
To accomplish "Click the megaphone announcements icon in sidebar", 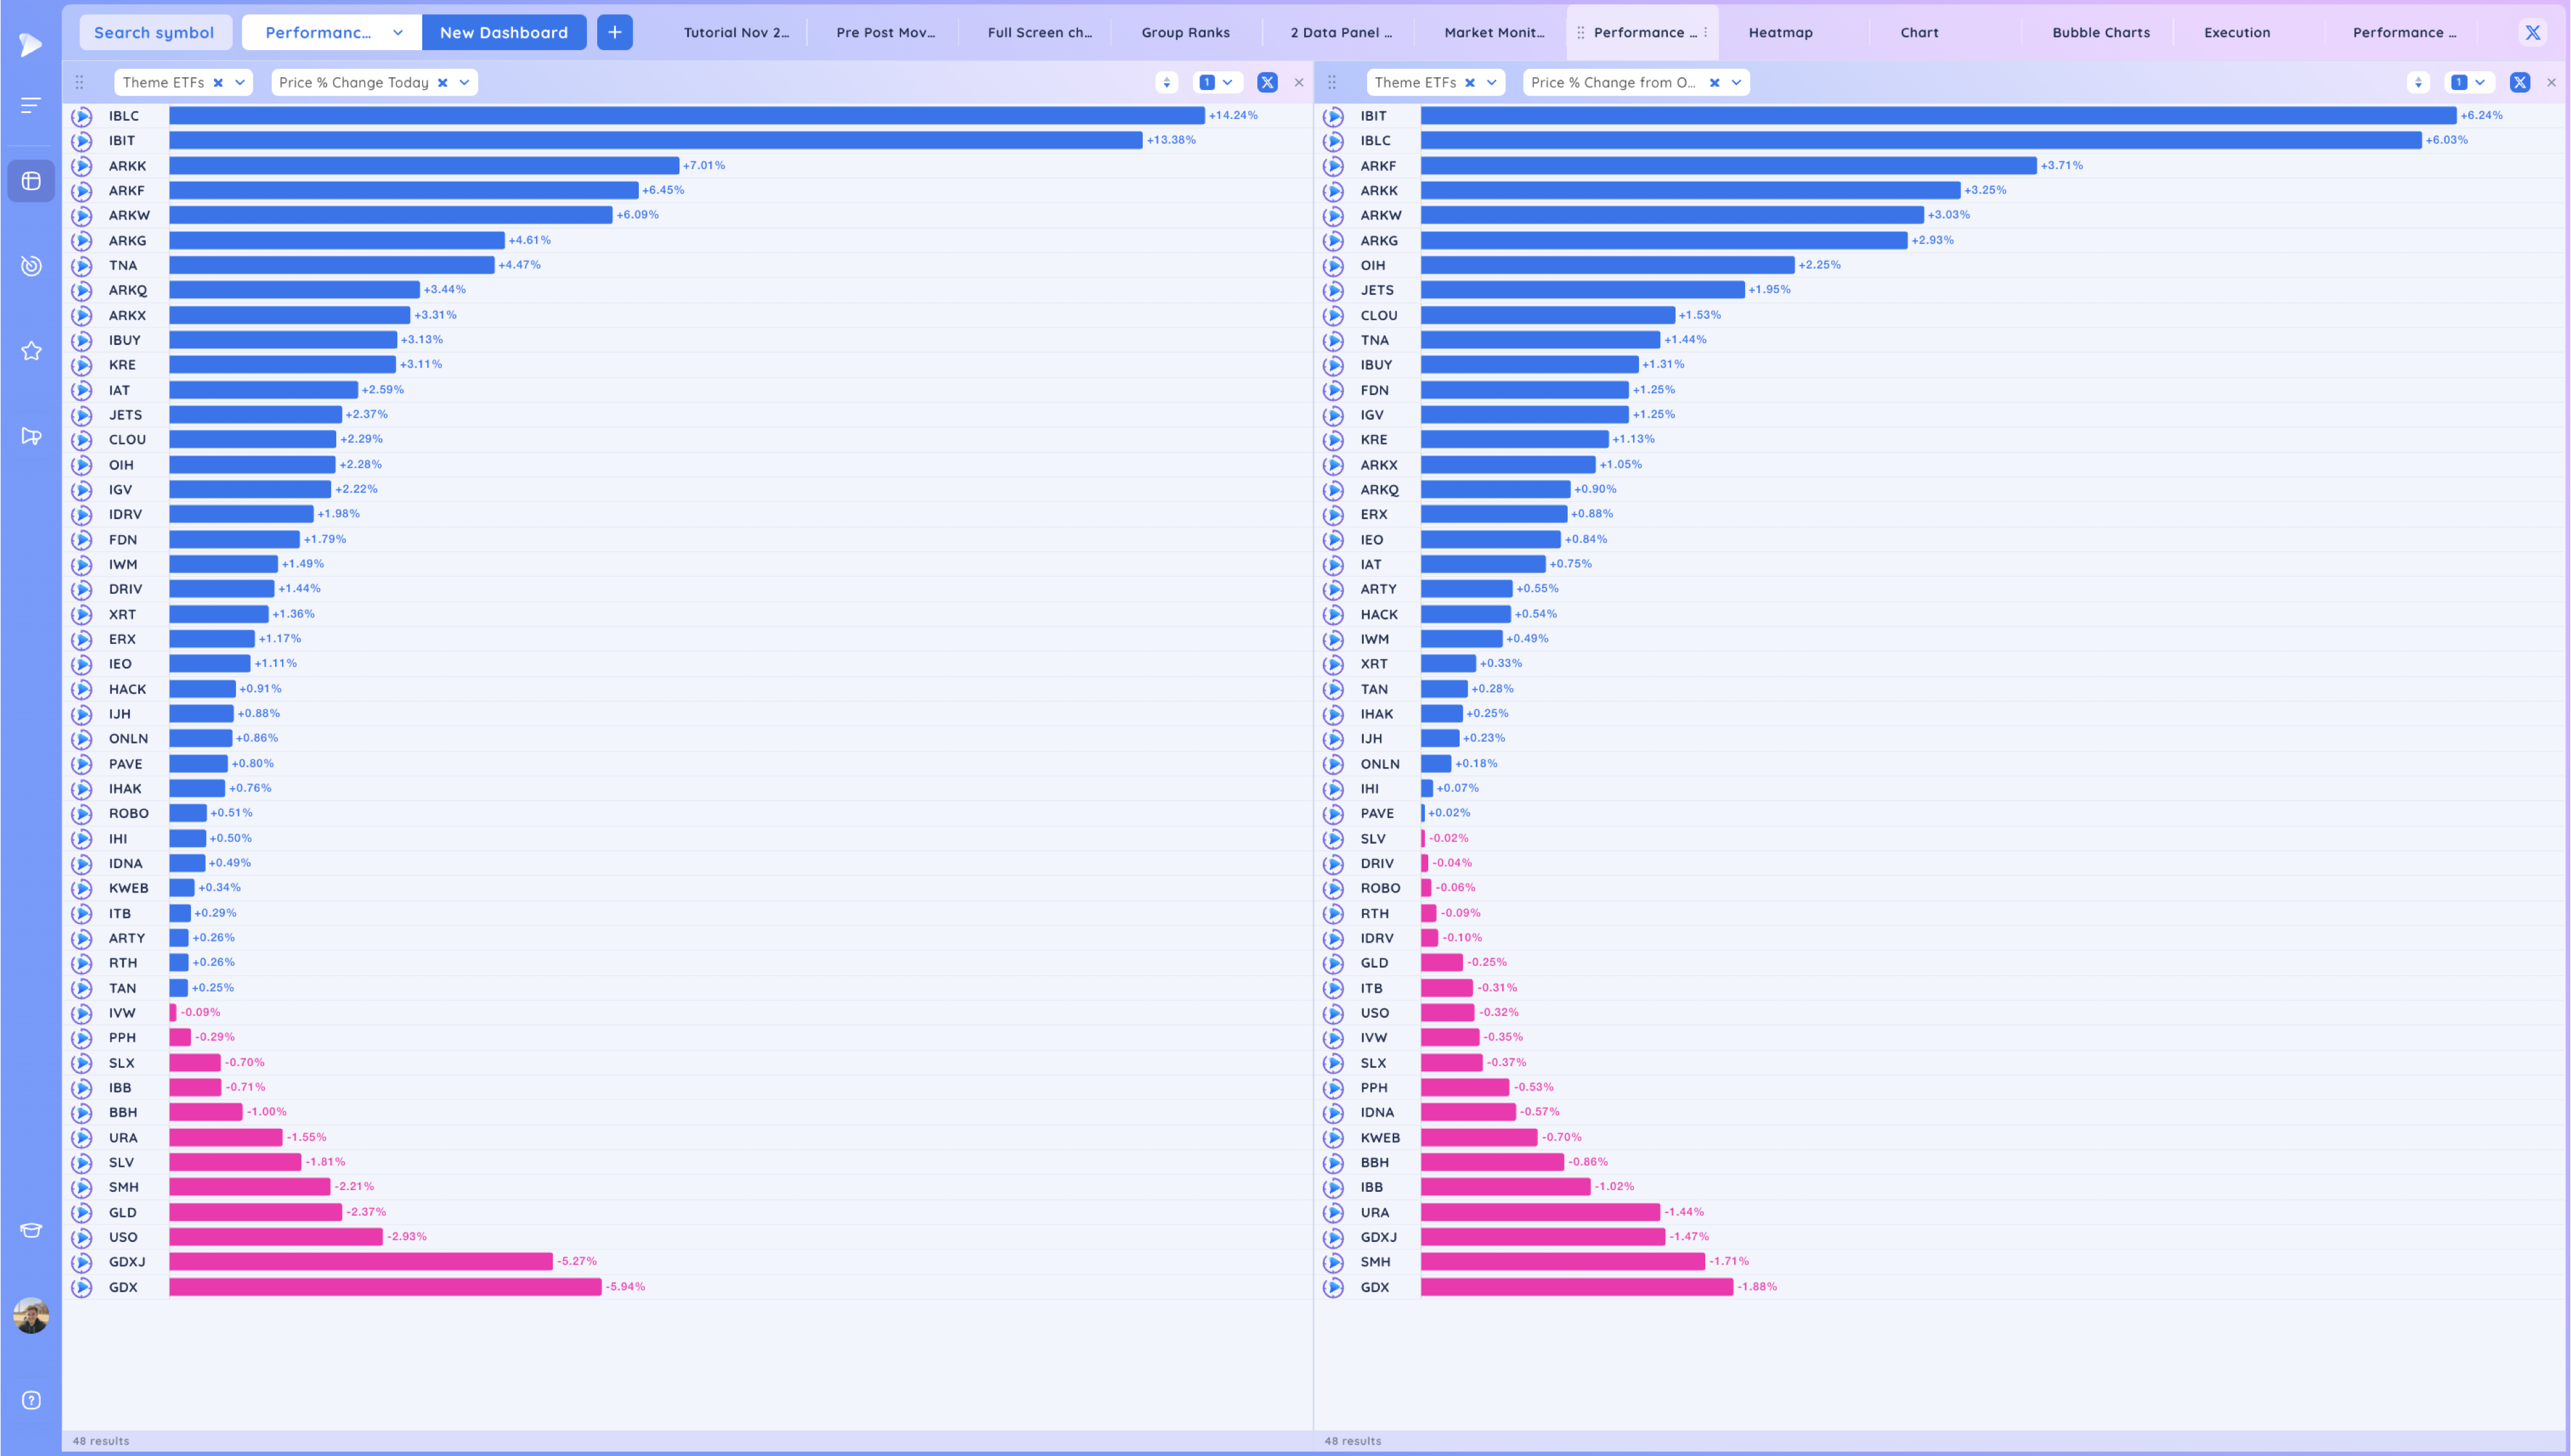I will [x=31, y=436].
